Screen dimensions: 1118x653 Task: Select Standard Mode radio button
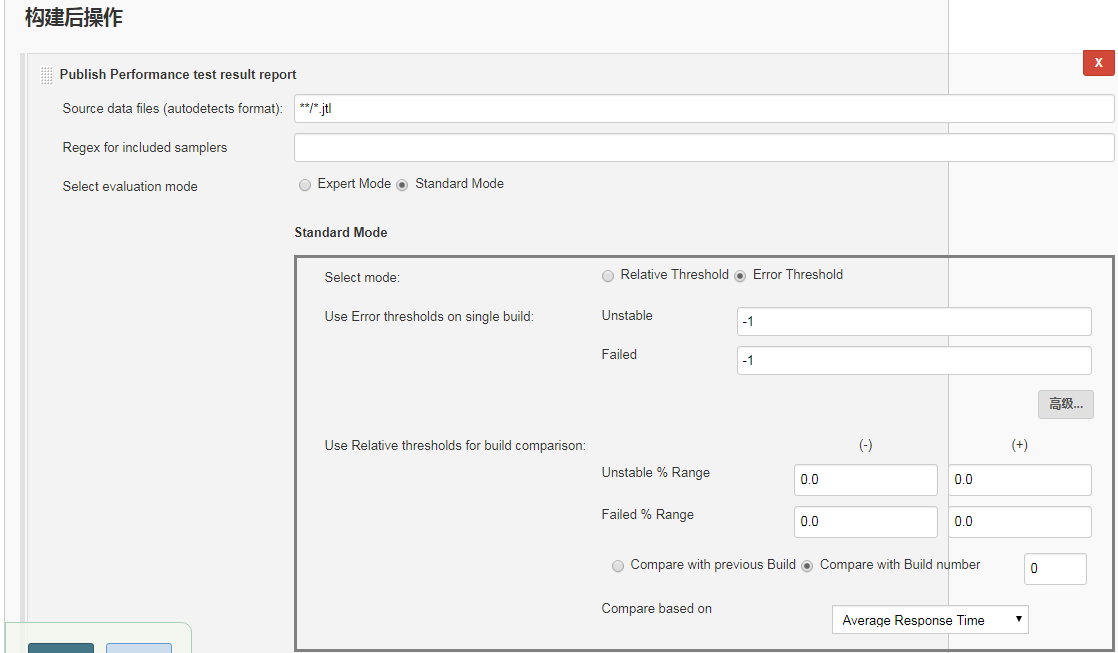coord(402,185)
